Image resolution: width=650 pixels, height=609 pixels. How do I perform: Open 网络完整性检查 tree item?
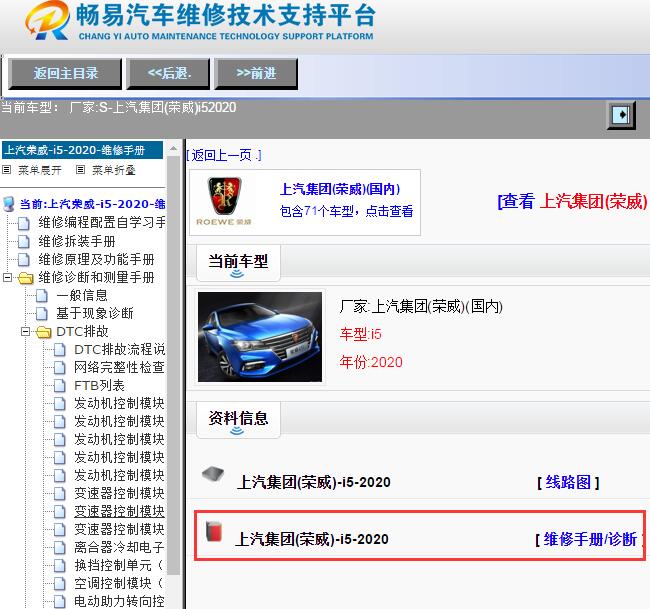[119, 367]
